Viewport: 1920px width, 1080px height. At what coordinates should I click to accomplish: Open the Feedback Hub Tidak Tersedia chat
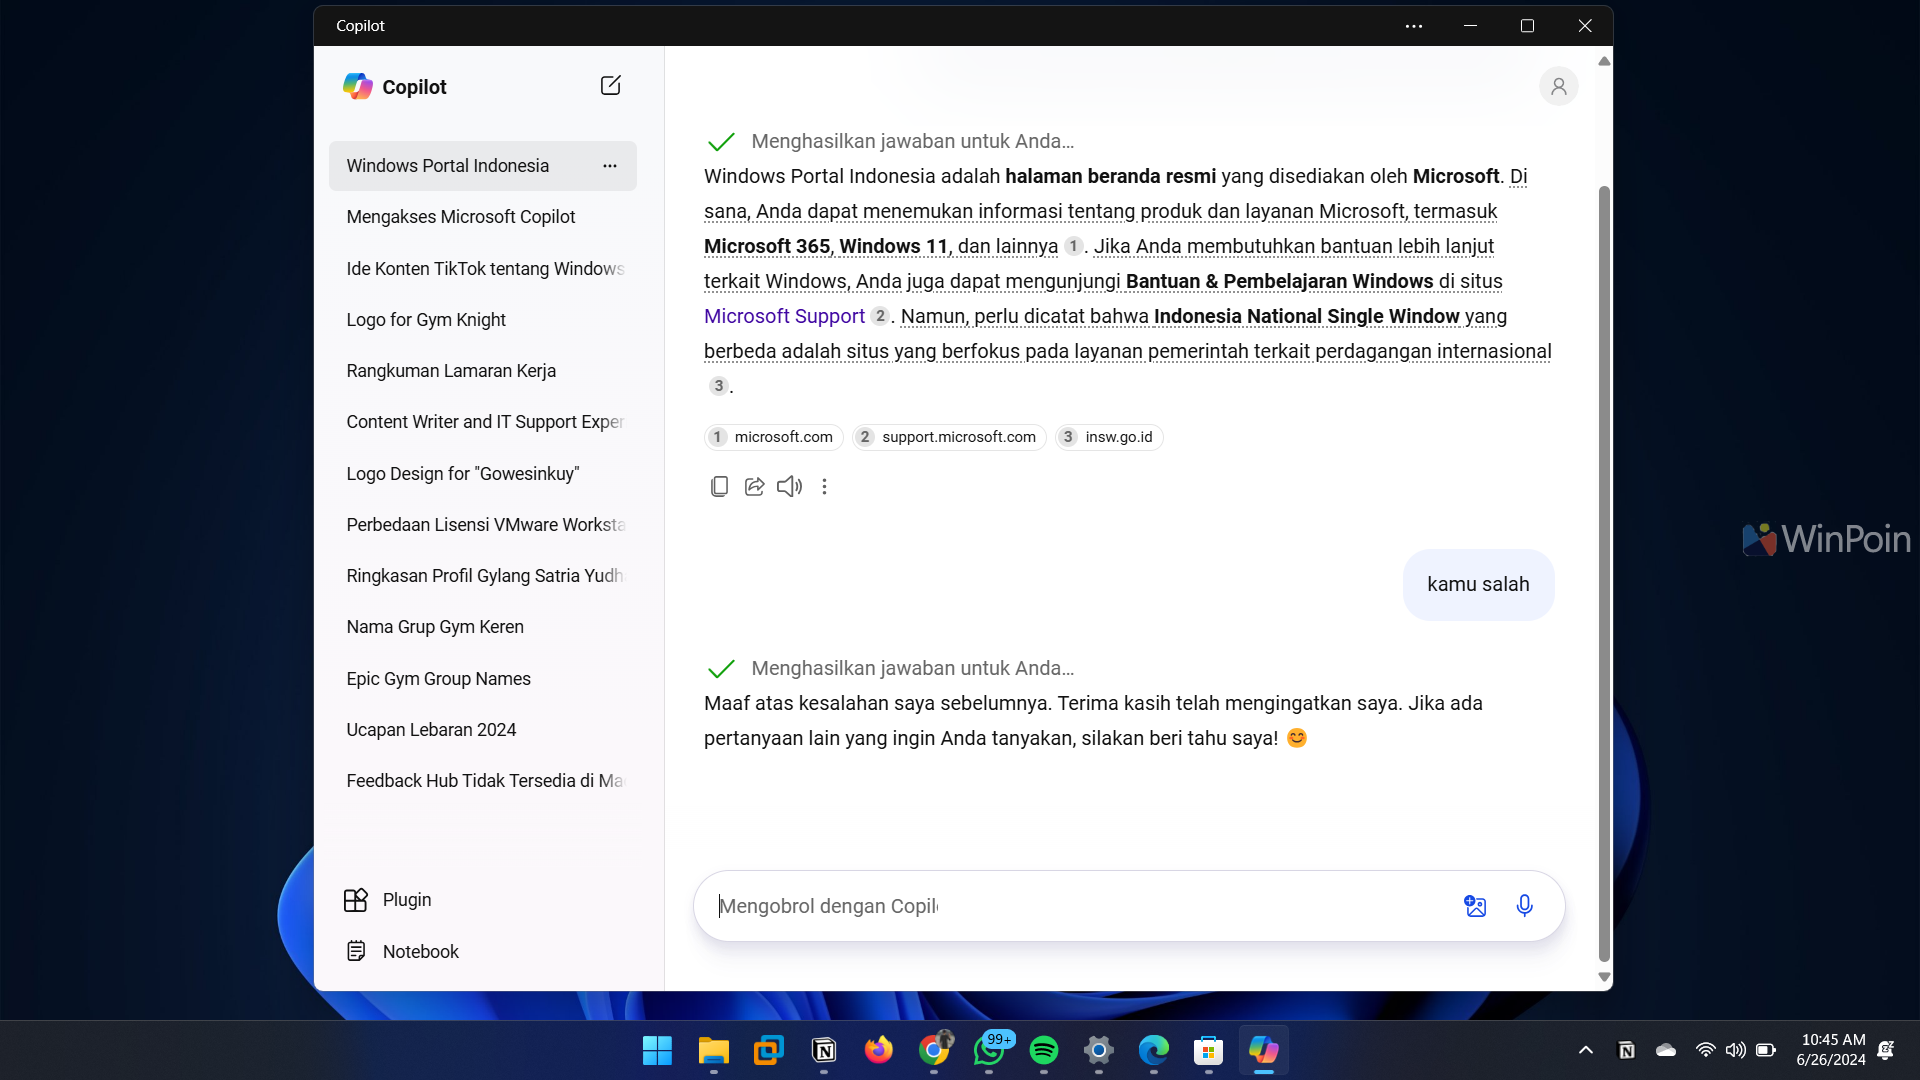click(x=483, y=781)
